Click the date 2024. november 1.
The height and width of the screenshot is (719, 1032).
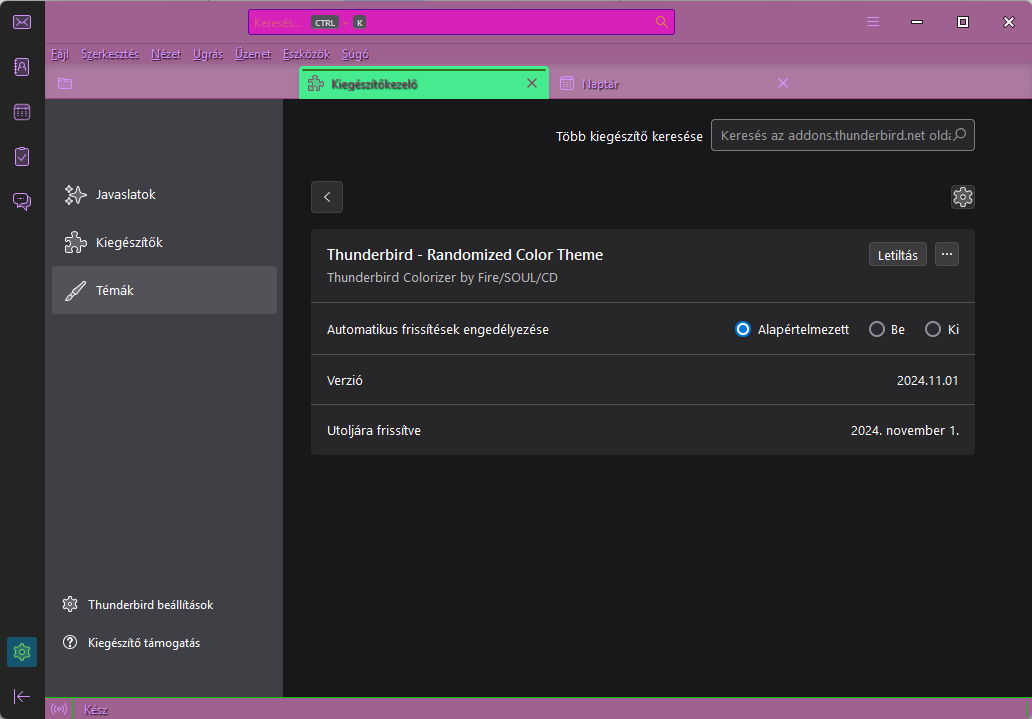coord(904,431)
